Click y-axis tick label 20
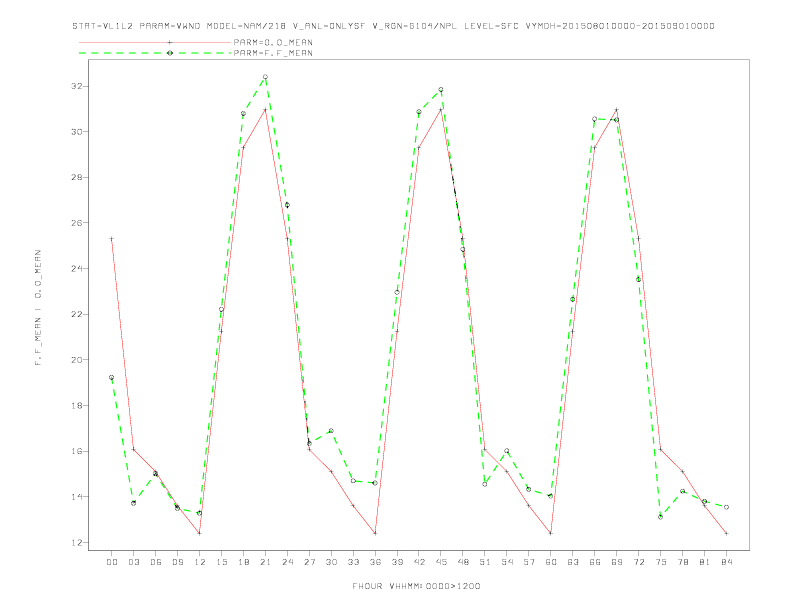Viewport: 792px width, 612px height. click(x=76, y=360)
